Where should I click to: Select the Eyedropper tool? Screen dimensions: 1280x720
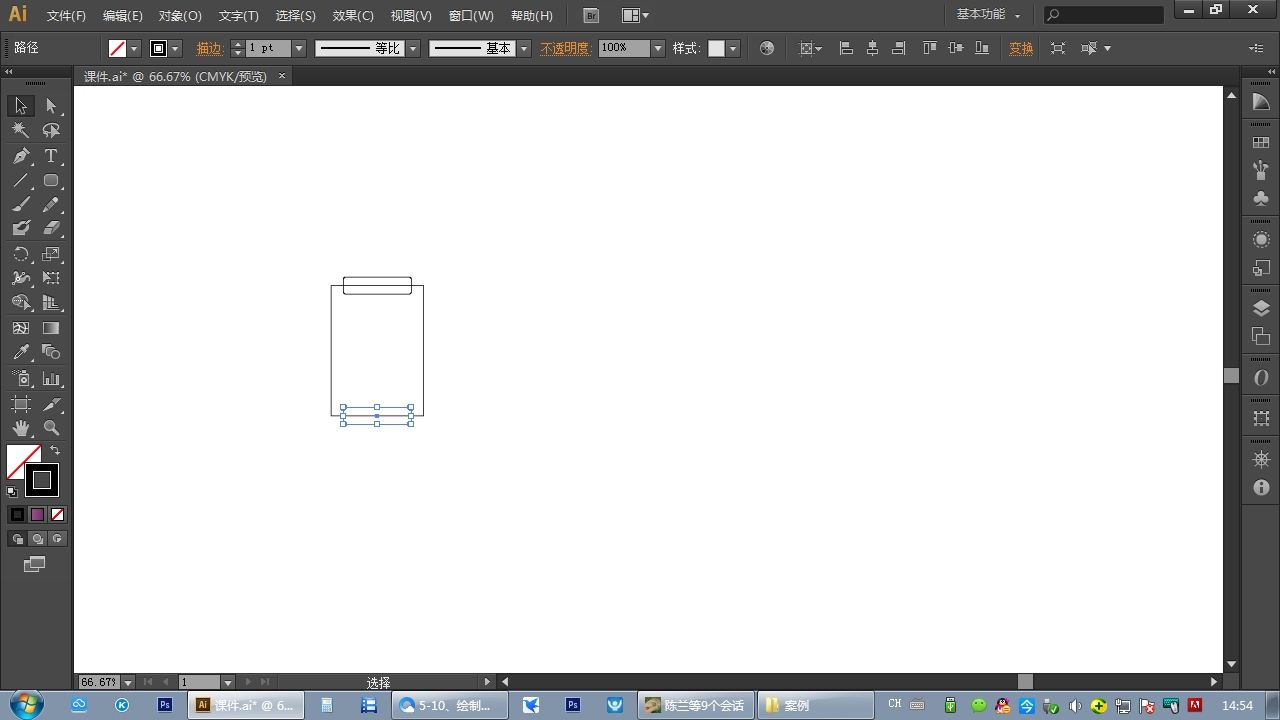tap(21, 352)
